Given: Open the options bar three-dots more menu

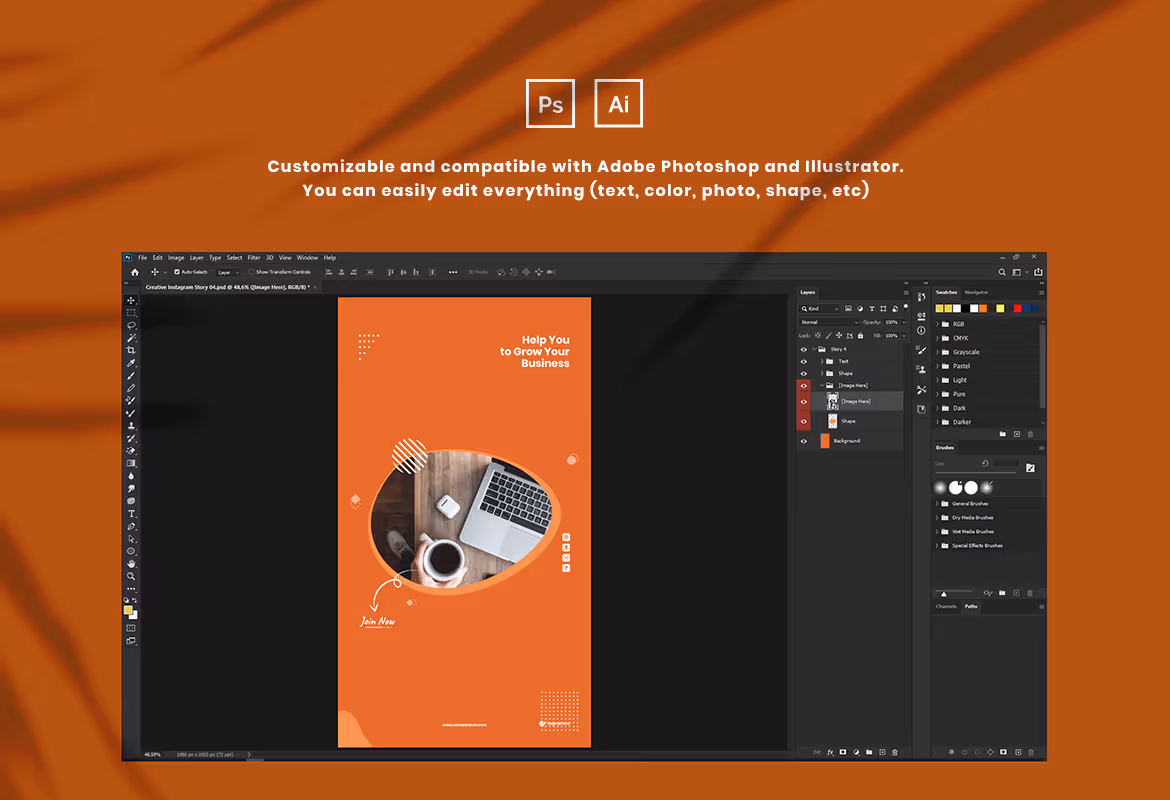Looking at the screenshot, I should coord(453,272).
